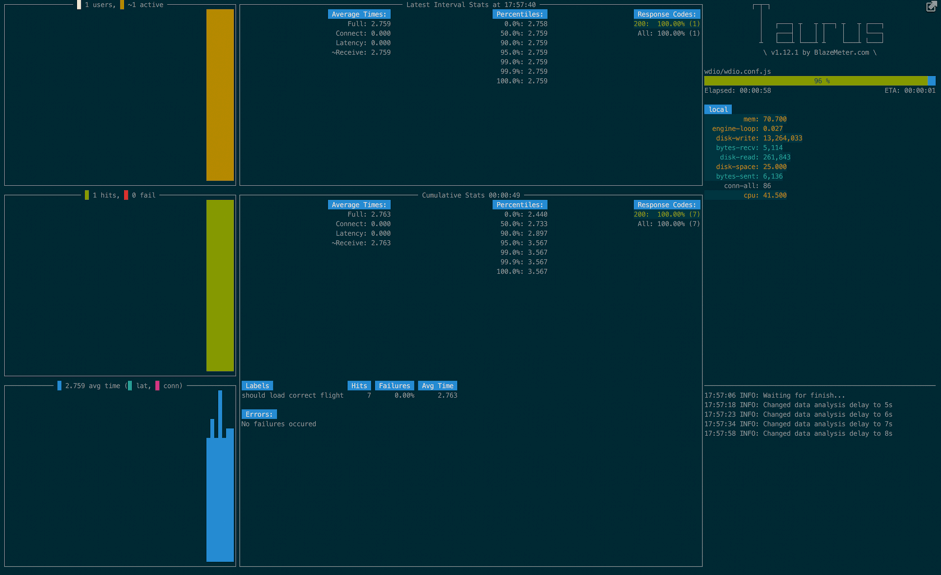Image resolution: width=941 pixels, height=575 pixels.
Task: Click the 'v1.12.1 by BlazeMeter.com' version text
Action: coord(819,52)
